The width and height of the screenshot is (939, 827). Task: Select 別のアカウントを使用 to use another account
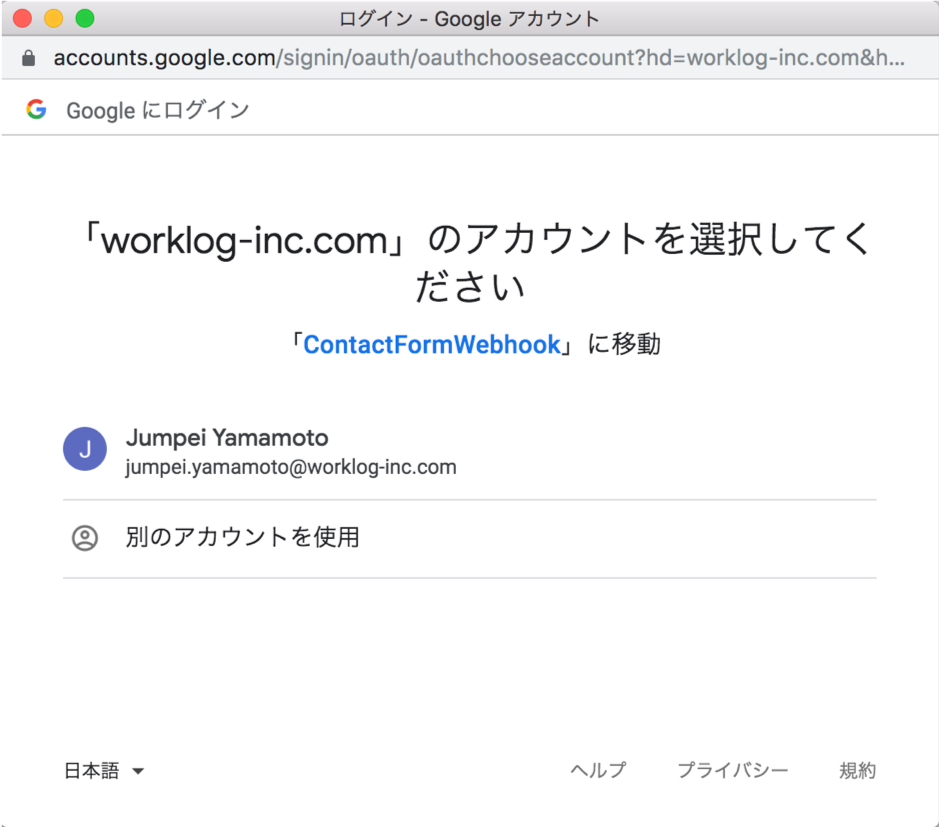tap(243, 538)
